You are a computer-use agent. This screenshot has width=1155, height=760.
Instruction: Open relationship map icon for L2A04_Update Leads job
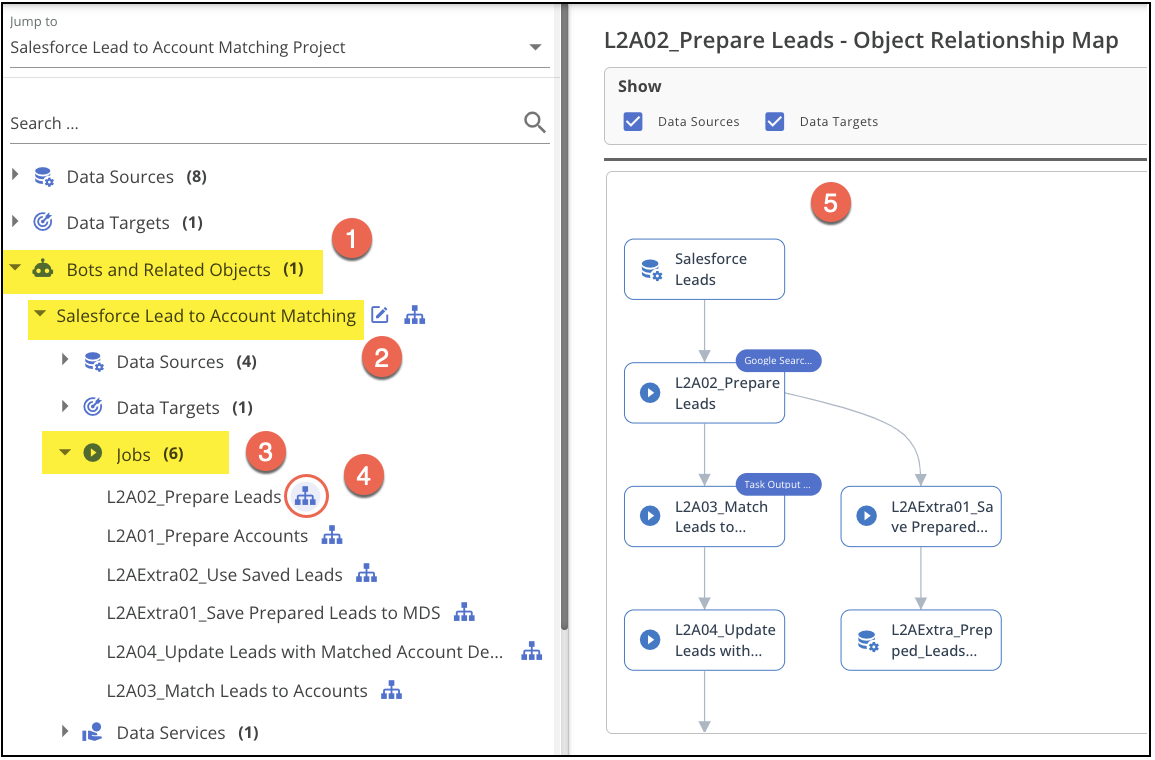coord(532,651)
